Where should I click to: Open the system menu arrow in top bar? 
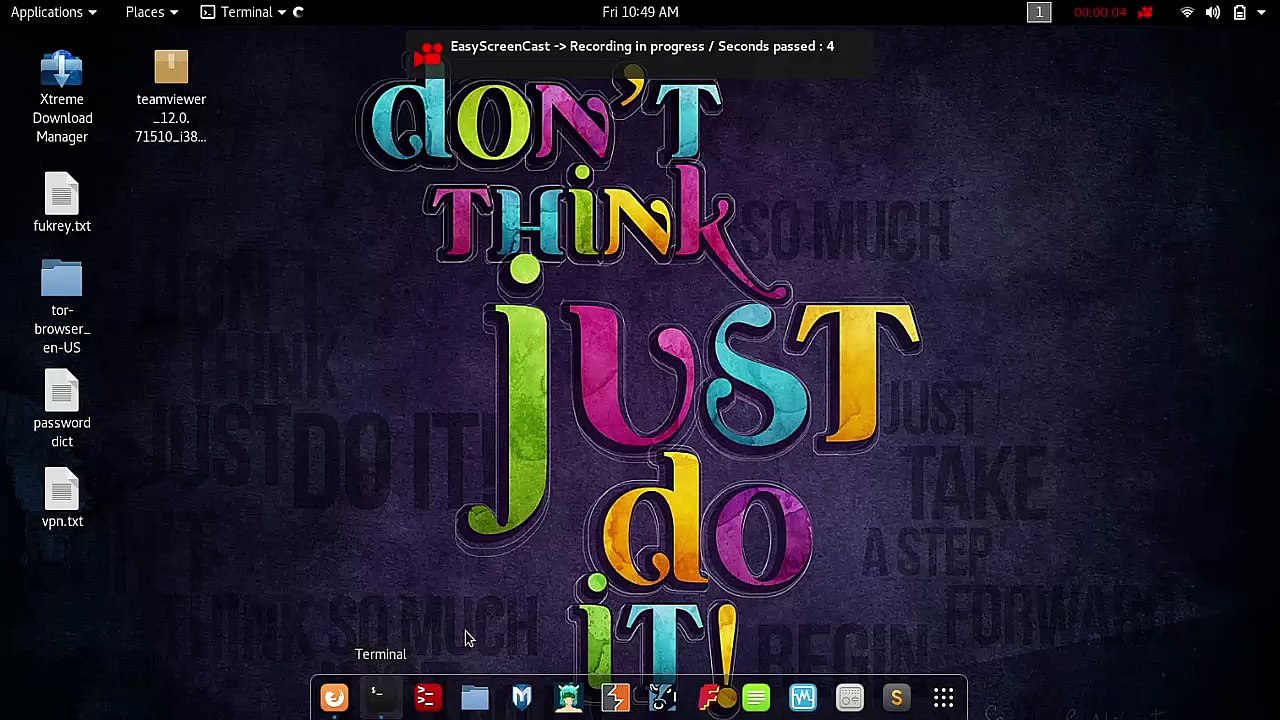[x=1262, y=12]
